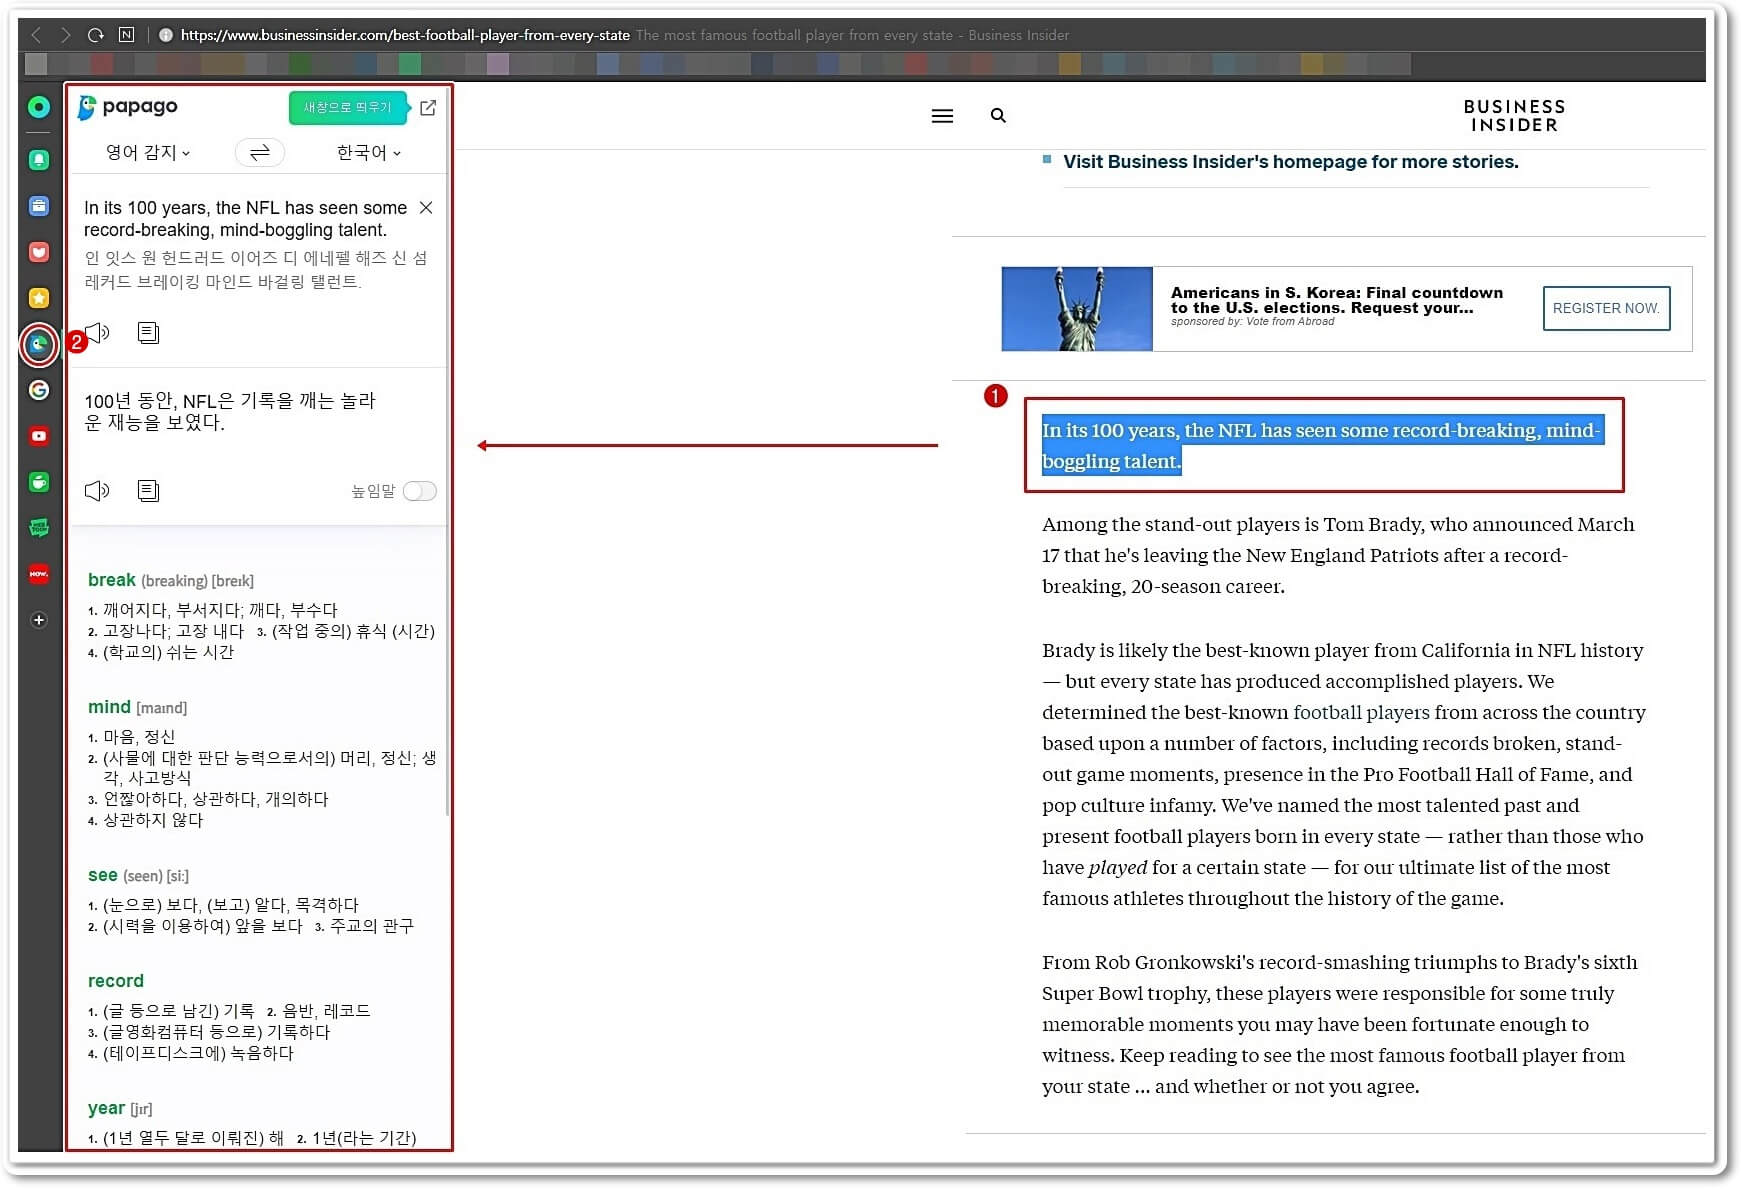Add a sidebar app with the plus icon
This screenshot has width=1741, height=1189.
(x=39, y=620)
